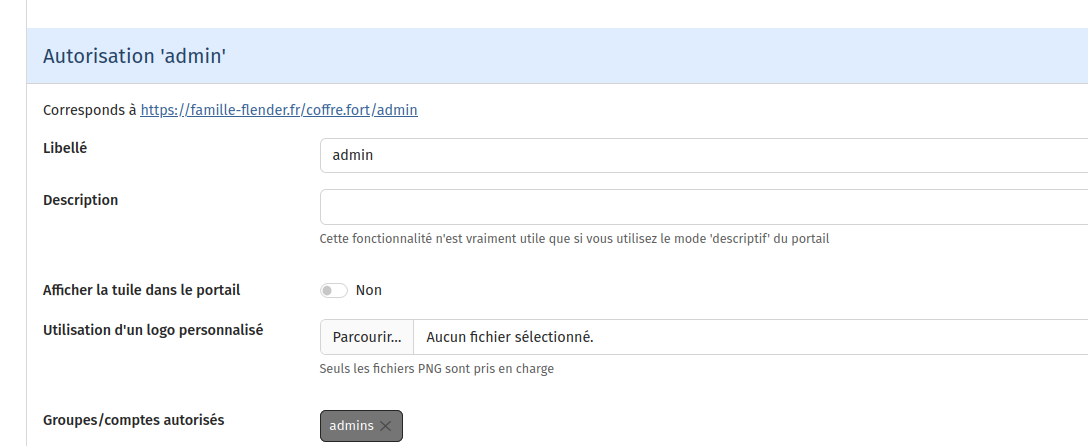
Task: Click the "Autorisation 'admin'" panel heading
Action: coord(134,57)
